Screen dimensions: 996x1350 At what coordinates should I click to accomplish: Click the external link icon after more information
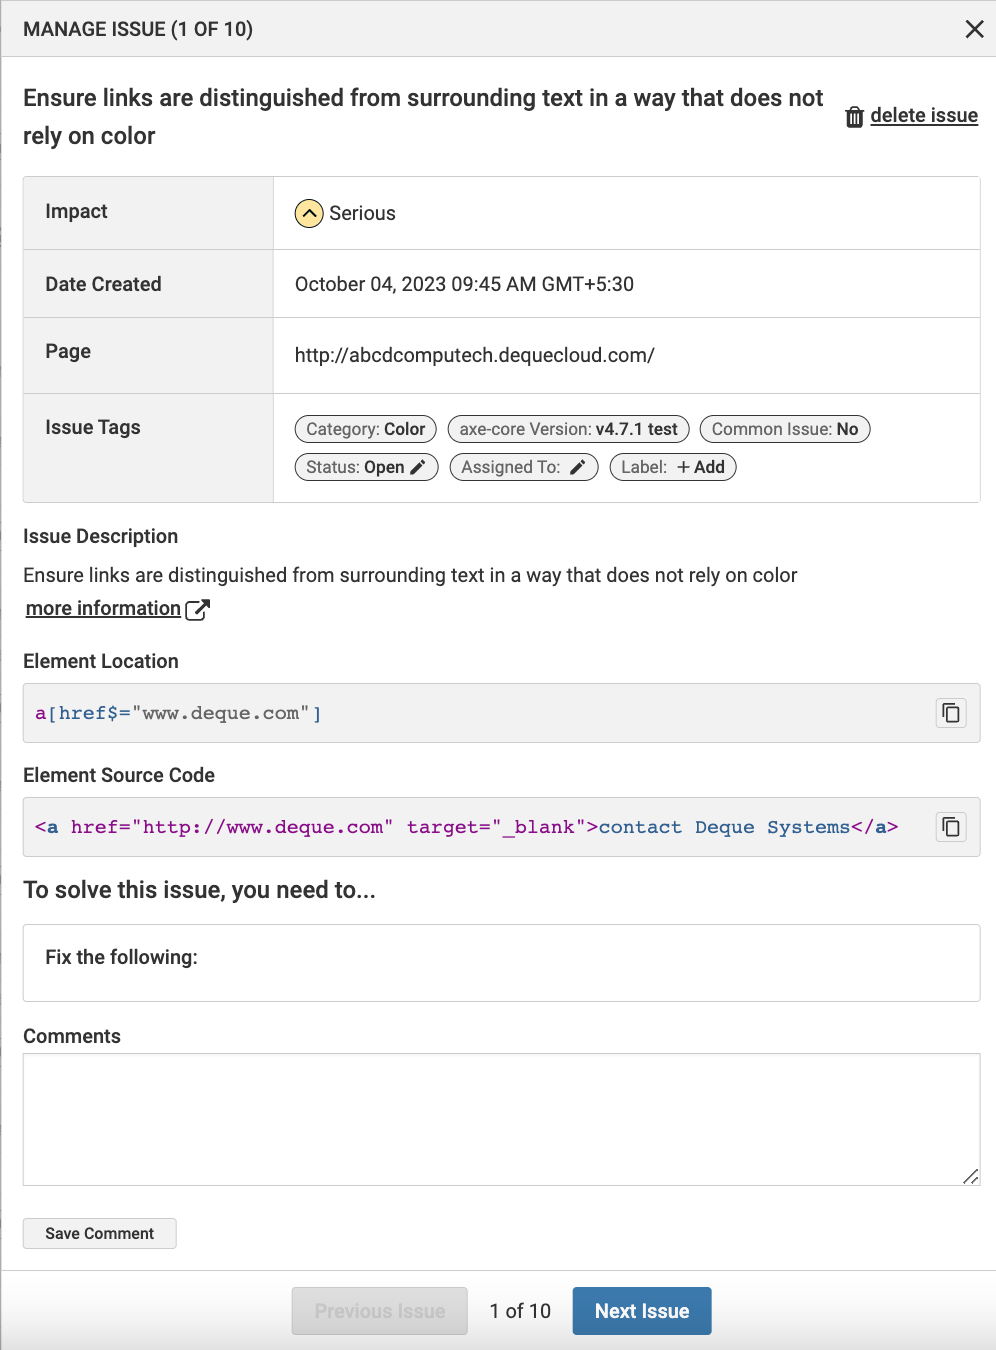coord(198,609)
